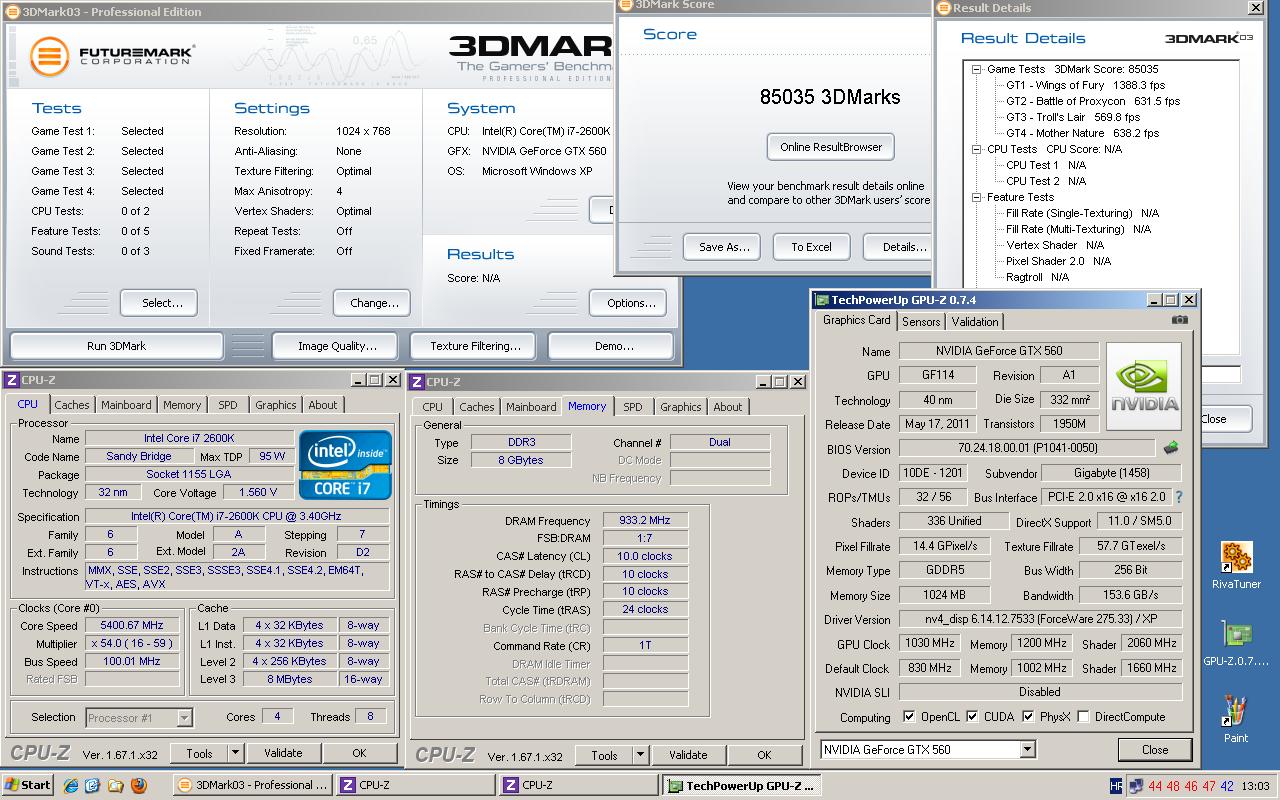Open the GPU selection dropdown in GPU-Z
The image size is (1280, 800).
1027,749
